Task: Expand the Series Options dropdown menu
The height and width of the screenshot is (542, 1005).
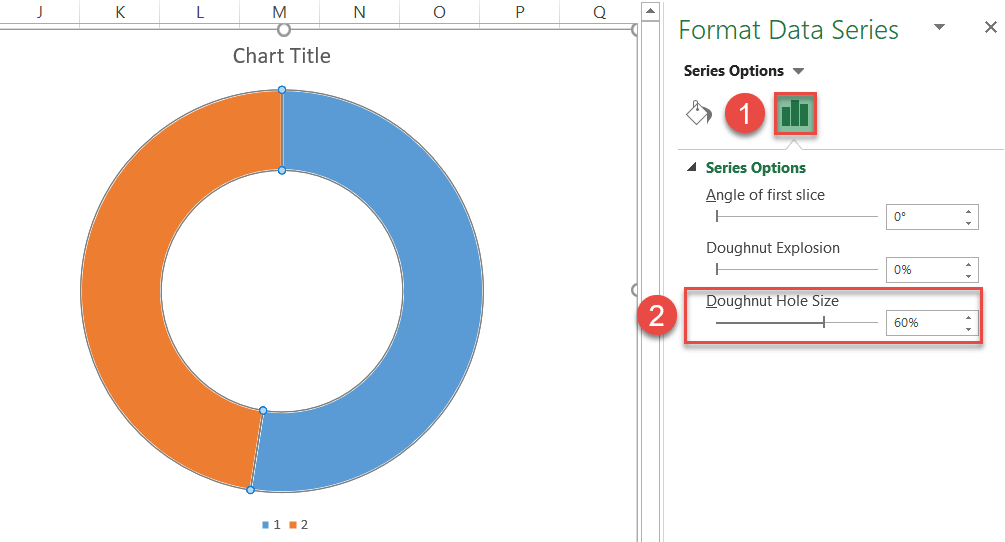Action: 799,71
